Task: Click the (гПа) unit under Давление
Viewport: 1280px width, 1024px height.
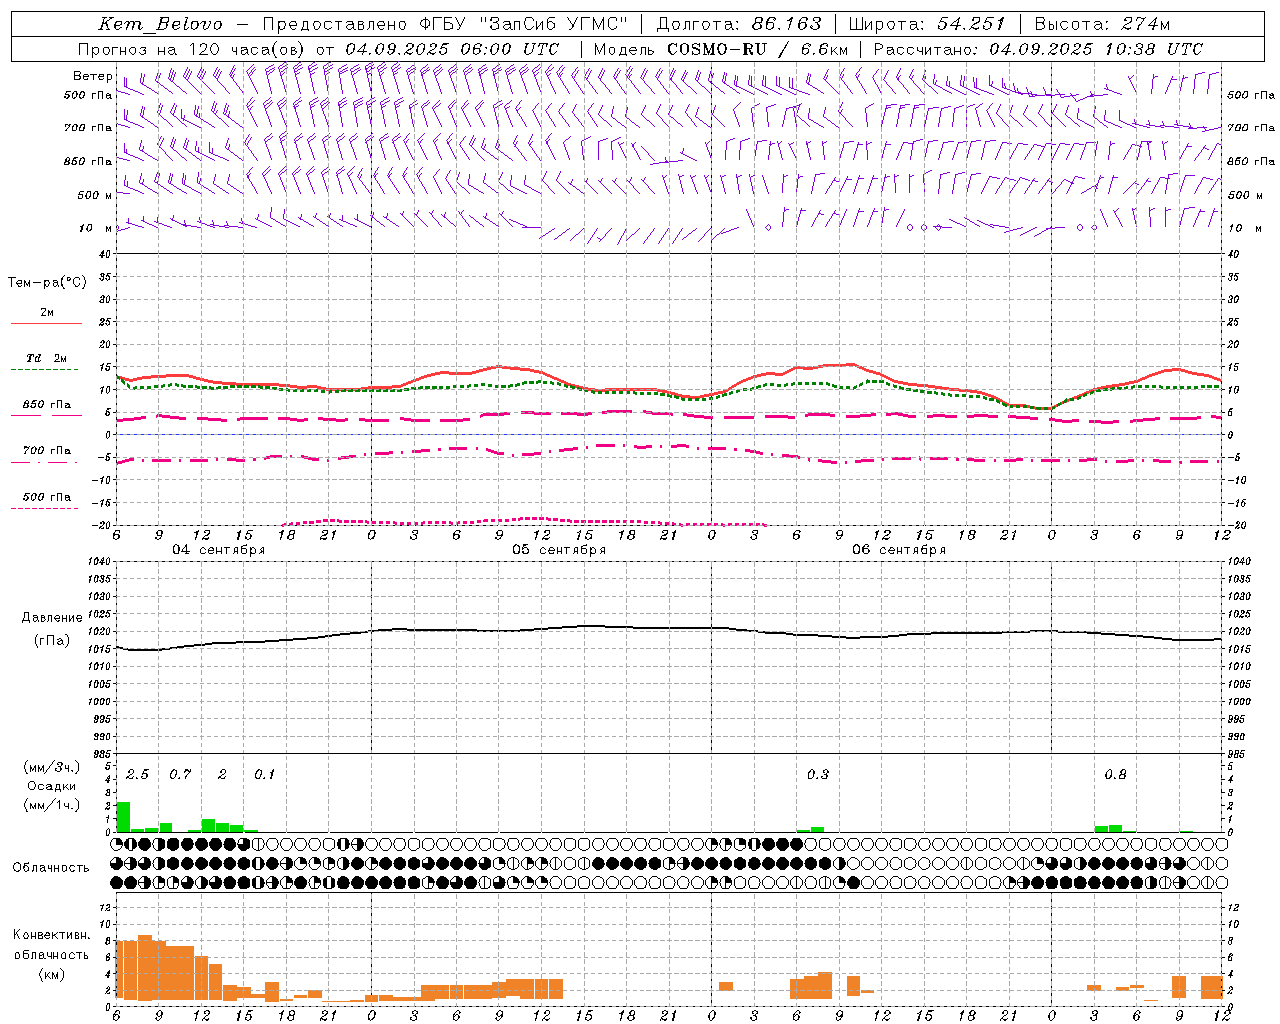Action: coord(52,641)
